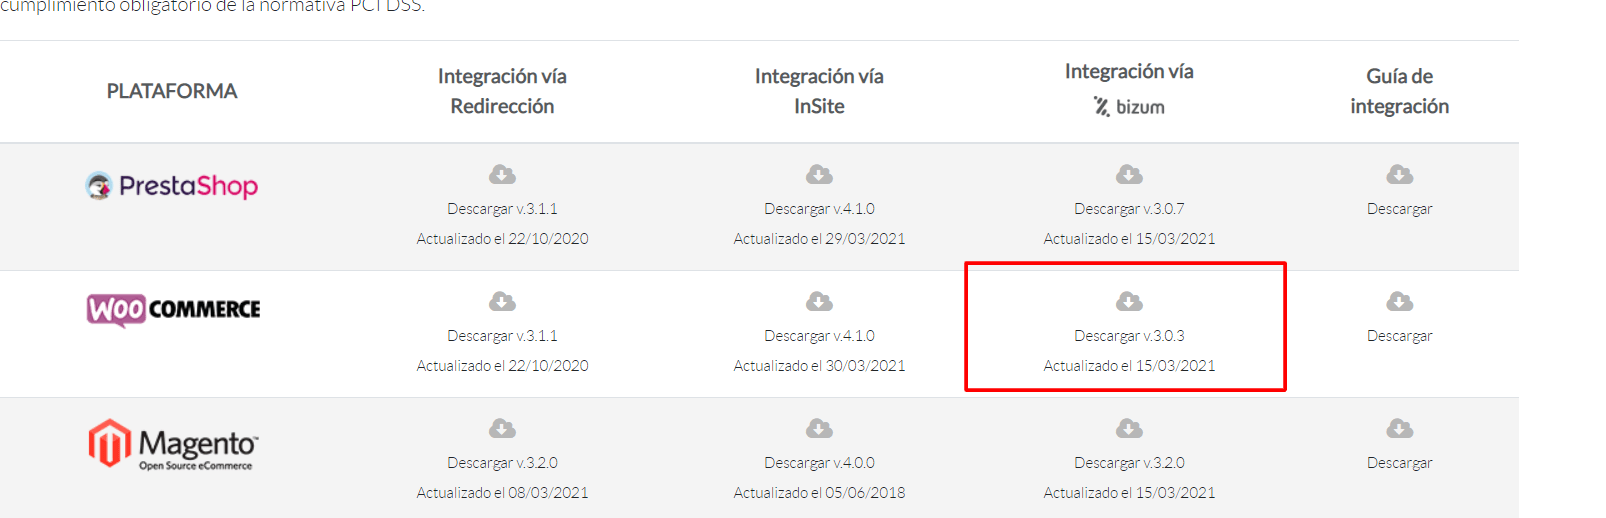The width and height of the screenshot is (1606, 518).
Task: Click PrestaShop integration guide cloud icon
Action: click(x=1399, y=175)
